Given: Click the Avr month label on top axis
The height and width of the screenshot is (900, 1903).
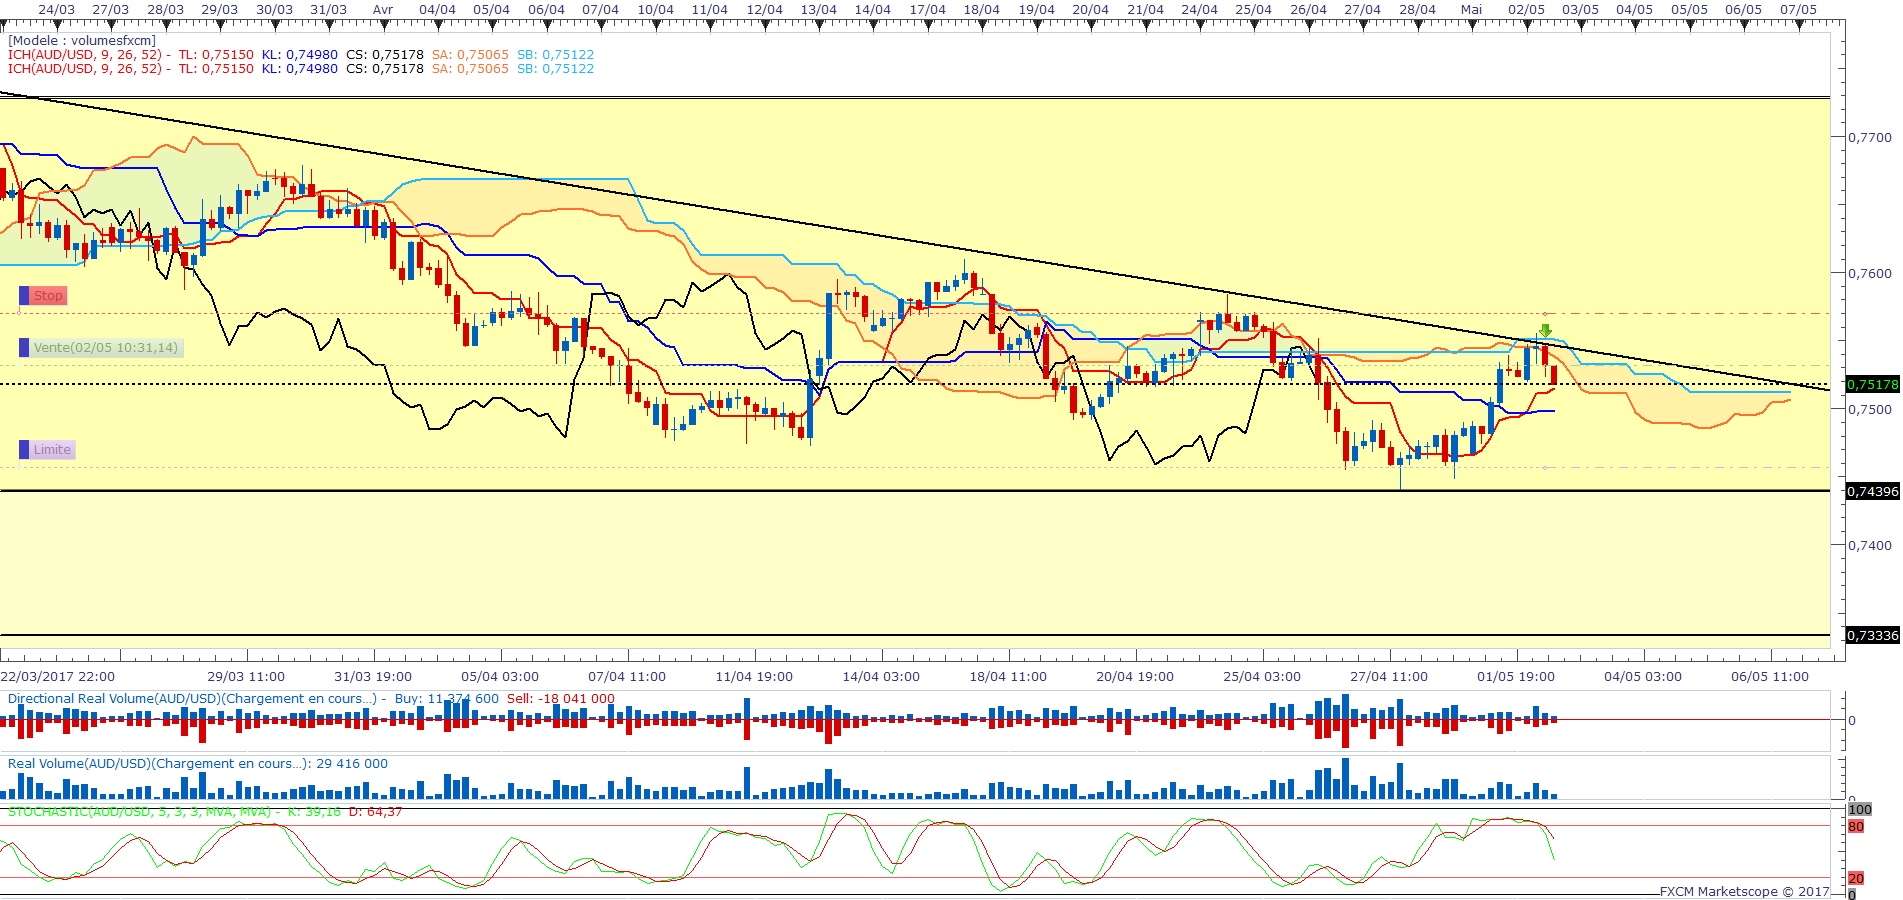Looking at the screenshot, I should pyautogui.click(x=383, y=9).
